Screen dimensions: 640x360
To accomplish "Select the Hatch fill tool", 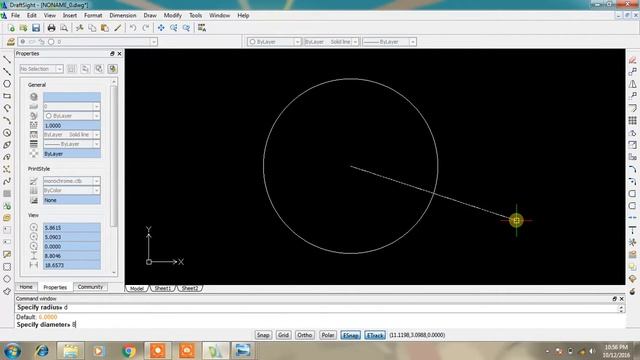I will coord(7,193).
